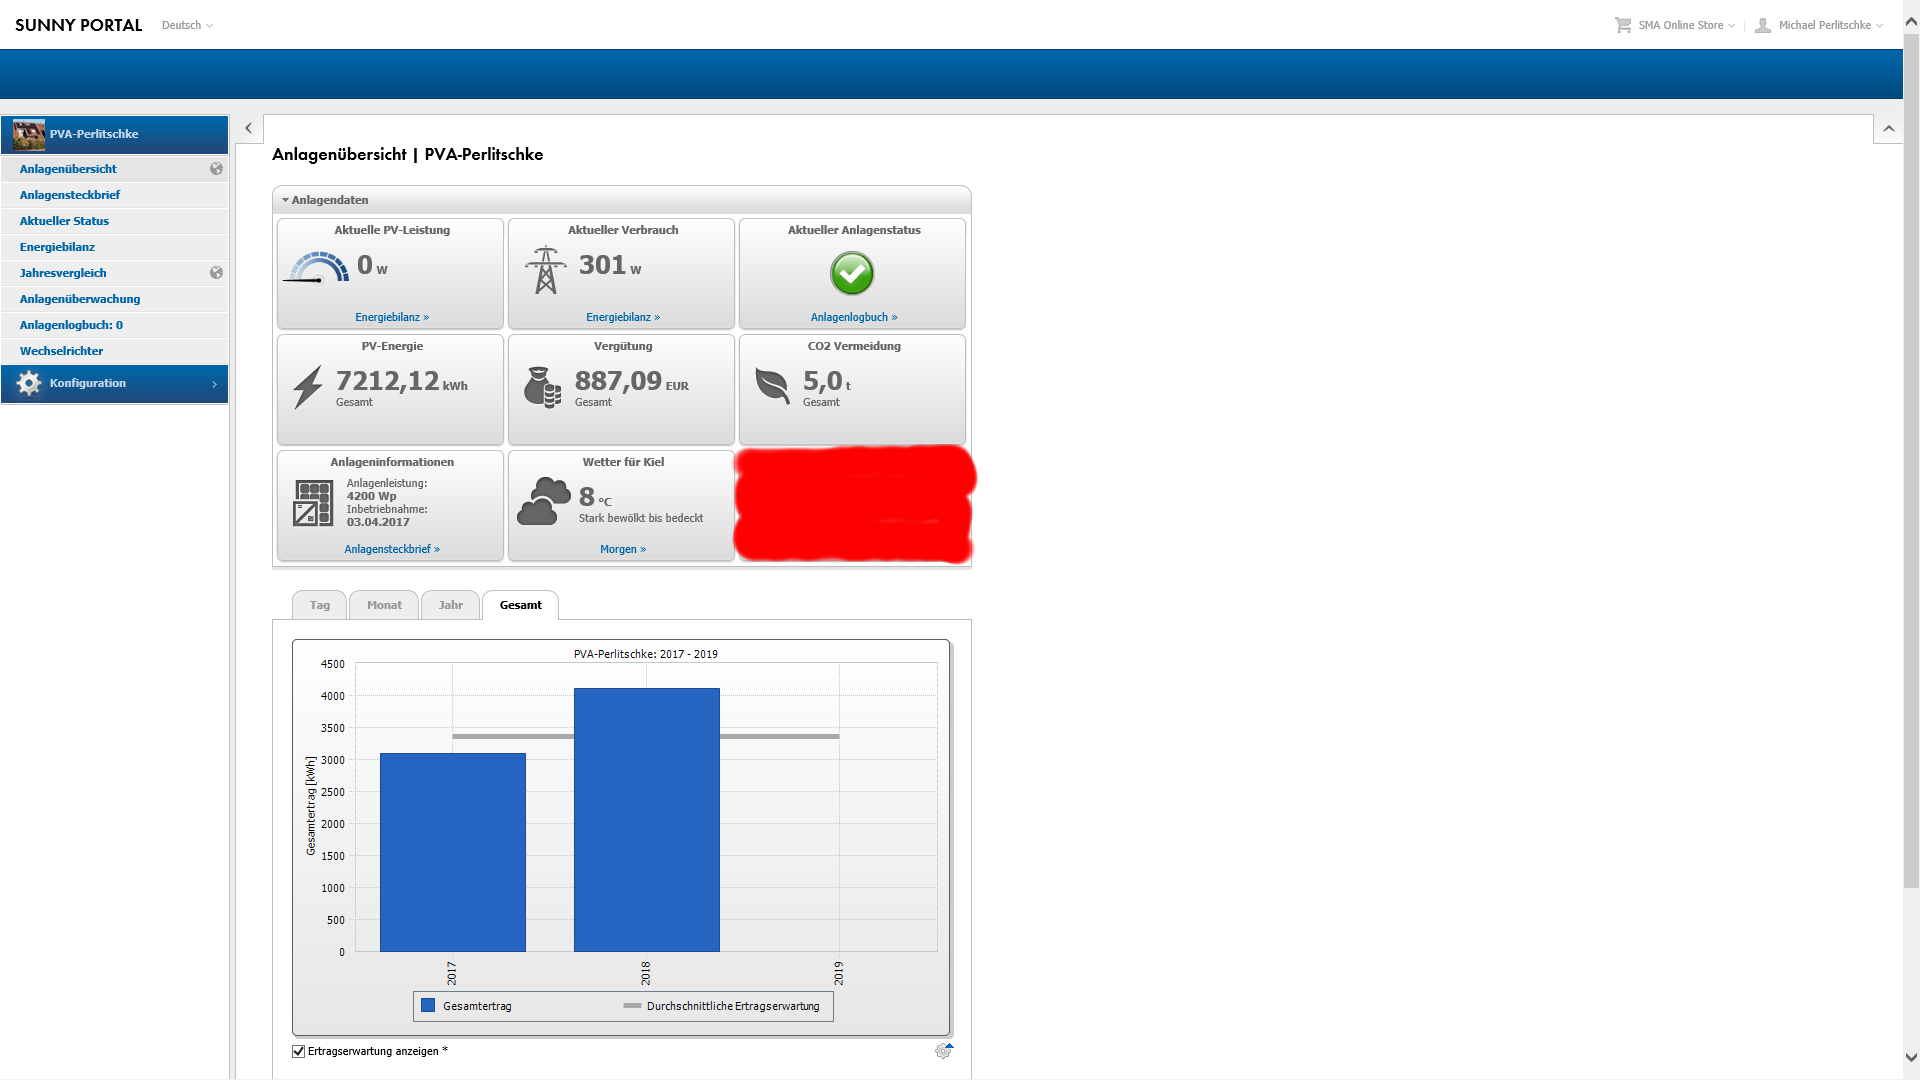Click the shopping cart icon
1920x1080 pixels.
coord(1622,25)
